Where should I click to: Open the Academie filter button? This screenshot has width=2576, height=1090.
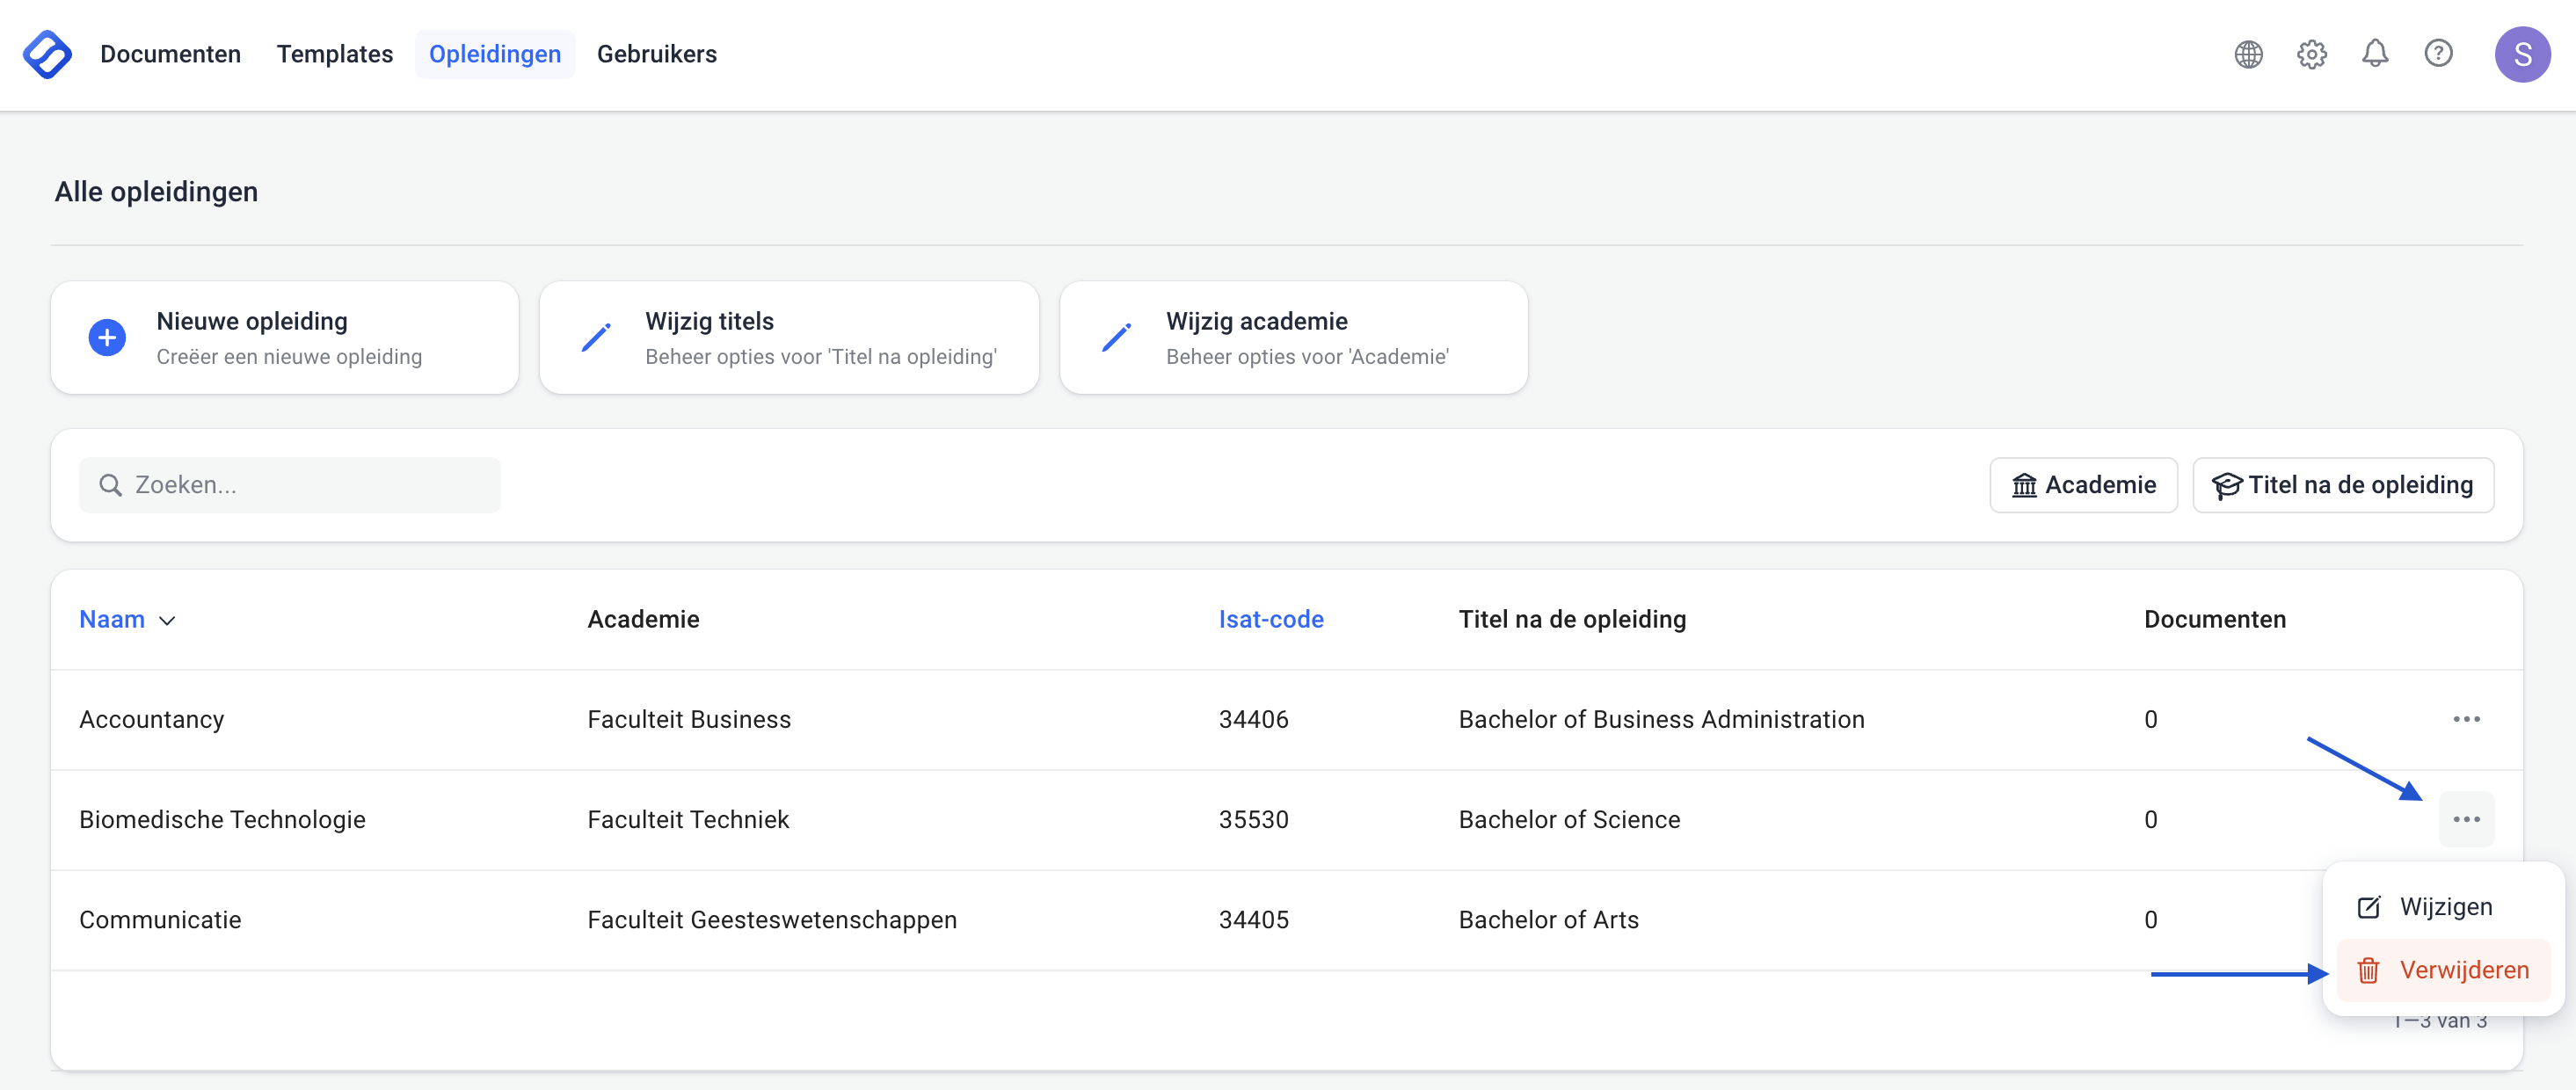2083,485
